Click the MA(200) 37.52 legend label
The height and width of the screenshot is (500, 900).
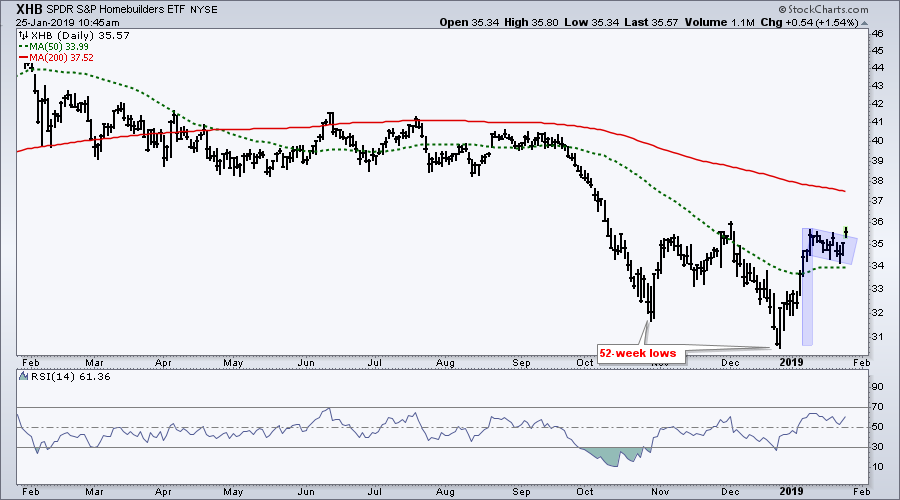coord(61,57)
